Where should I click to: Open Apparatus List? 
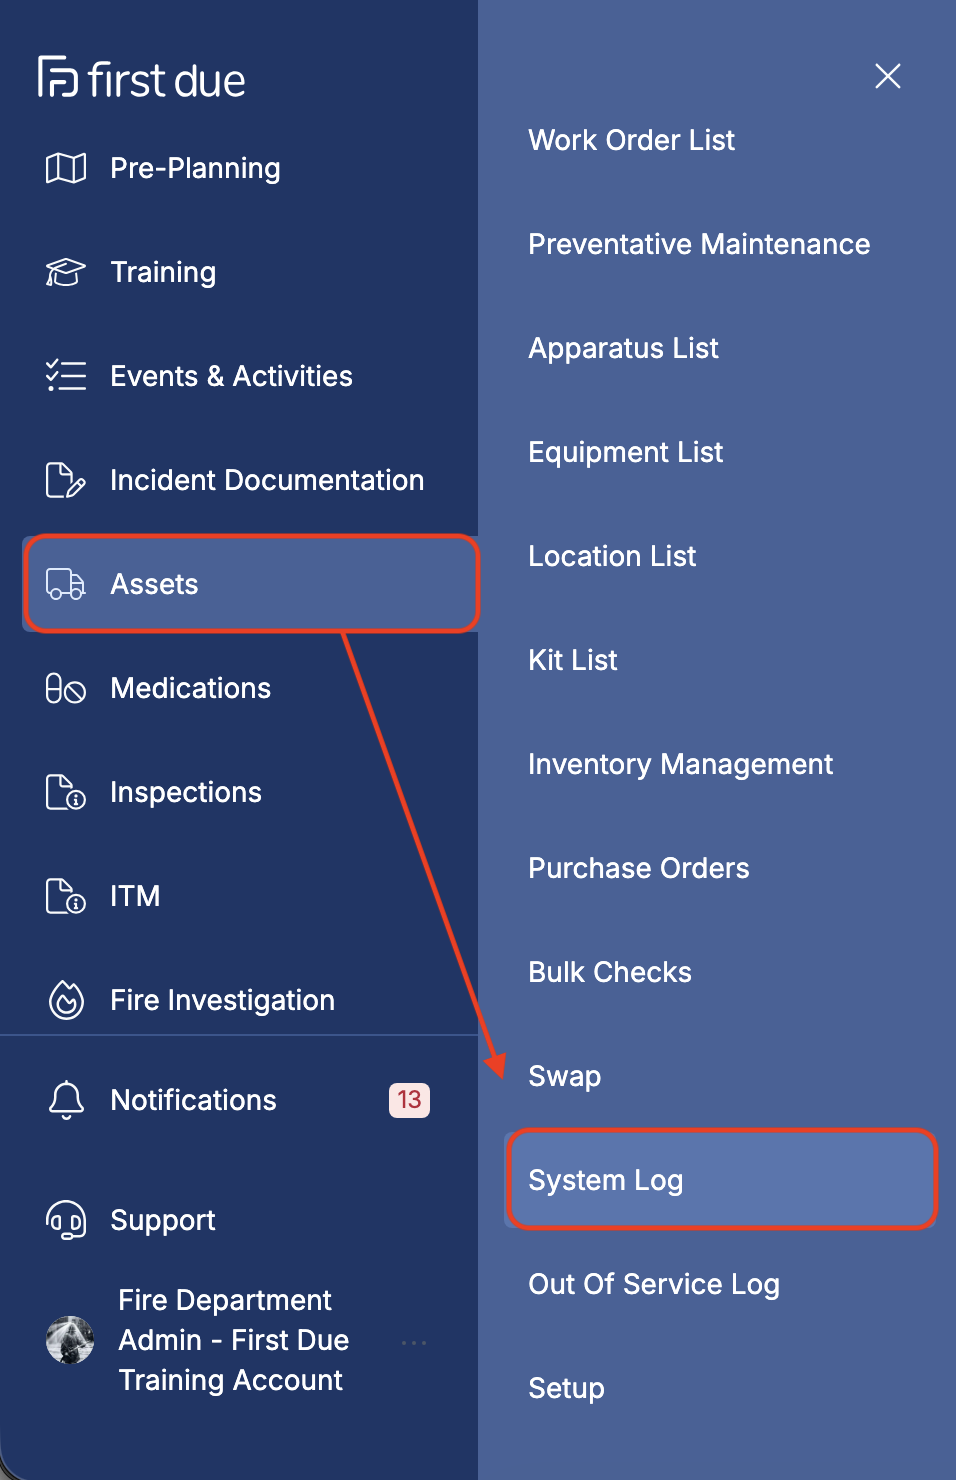click(623, 348)
